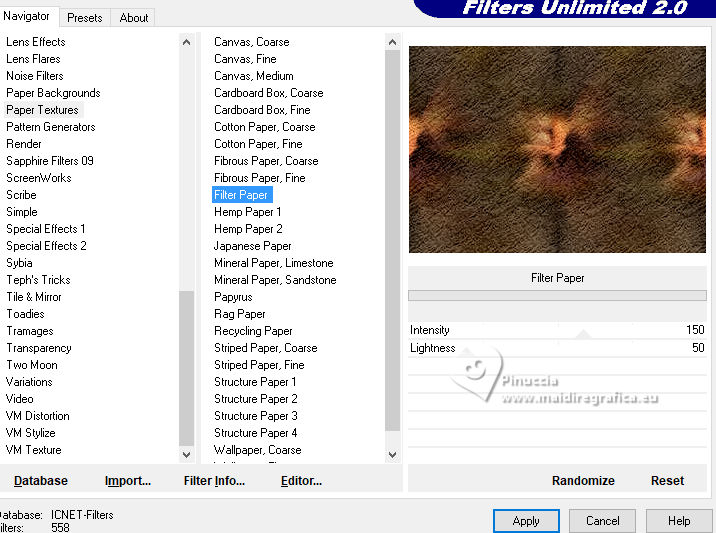The image size is (716, 533).
Task: Click Randomize settings
Action: click(583, 480)
